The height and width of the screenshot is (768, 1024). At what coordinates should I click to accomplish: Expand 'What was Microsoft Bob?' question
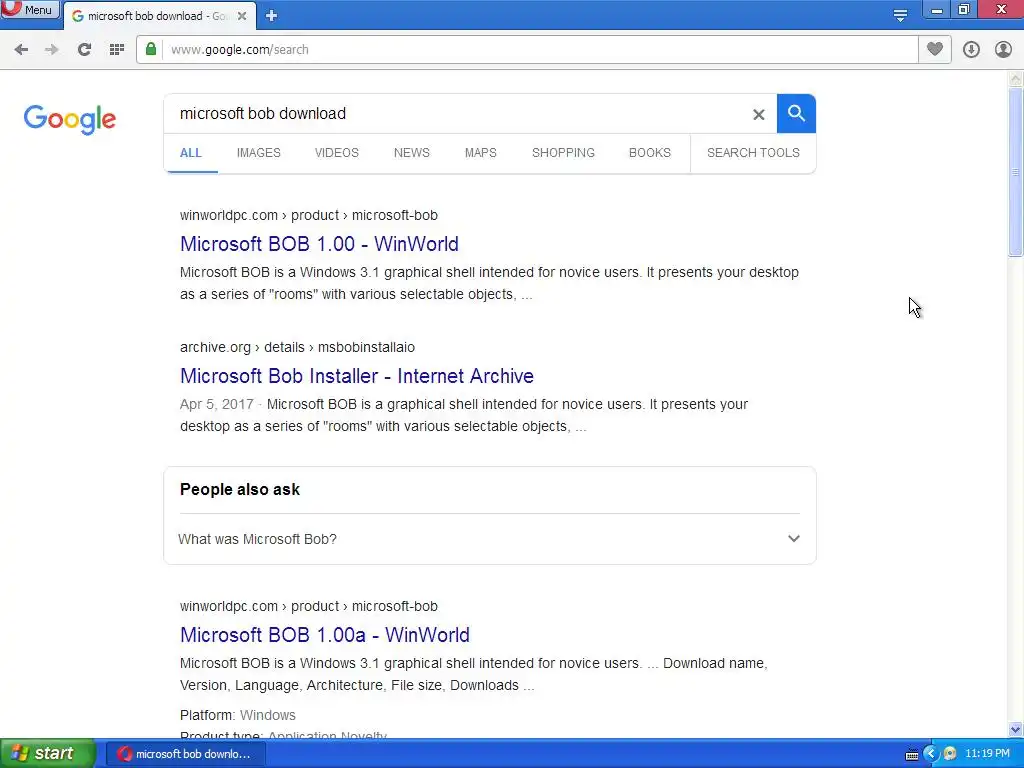489,539
